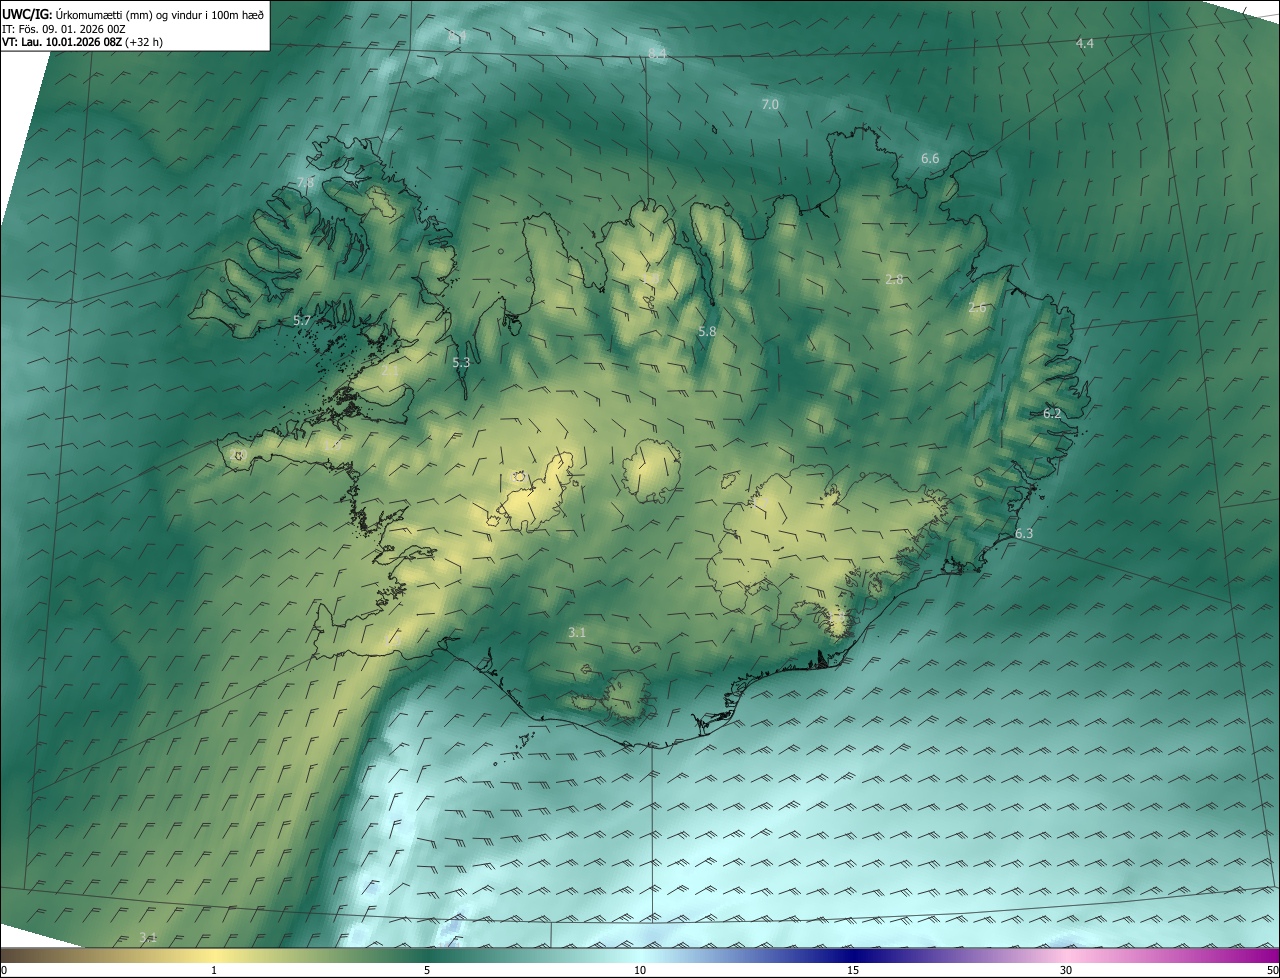Click the 7.8 value near the Westfjords
The width and height of the screenshot is (1280, 978).
click(305, 182)
